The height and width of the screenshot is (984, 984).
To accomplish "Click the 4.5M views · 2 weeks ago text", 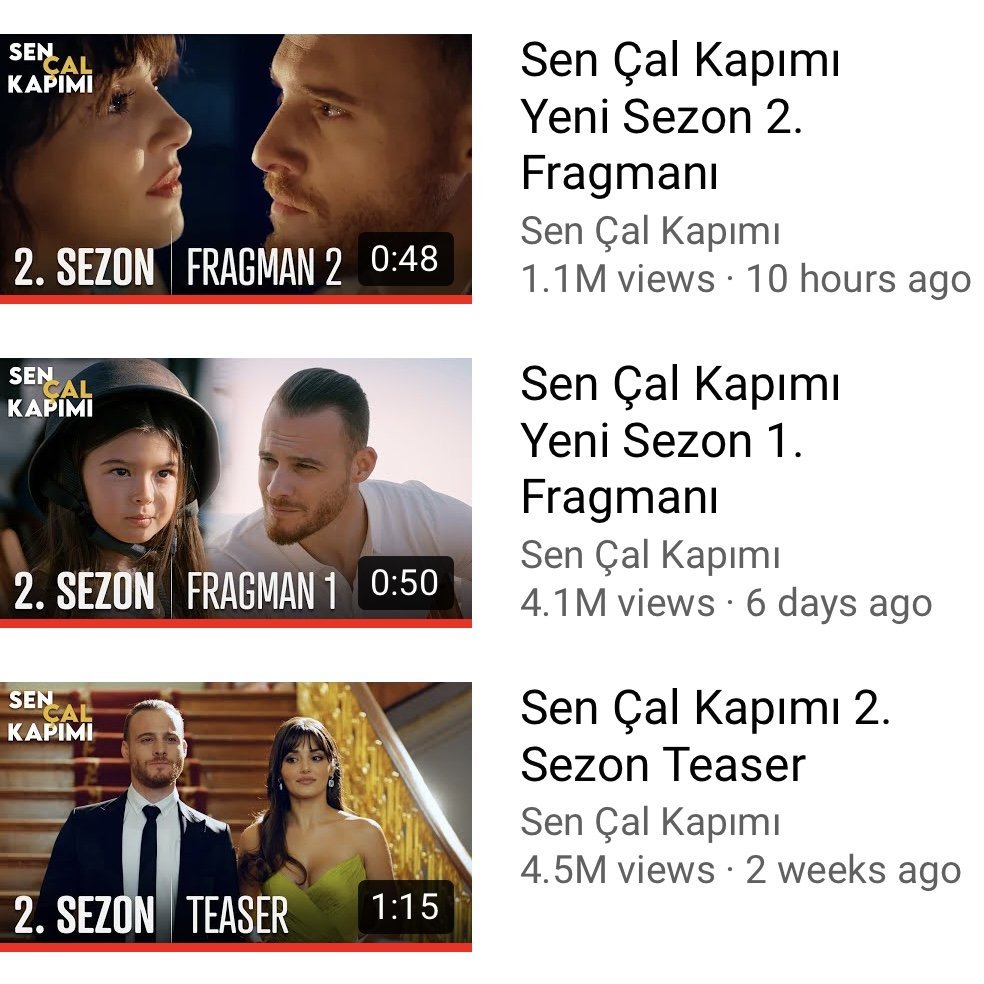I will [x=741, y=870].
